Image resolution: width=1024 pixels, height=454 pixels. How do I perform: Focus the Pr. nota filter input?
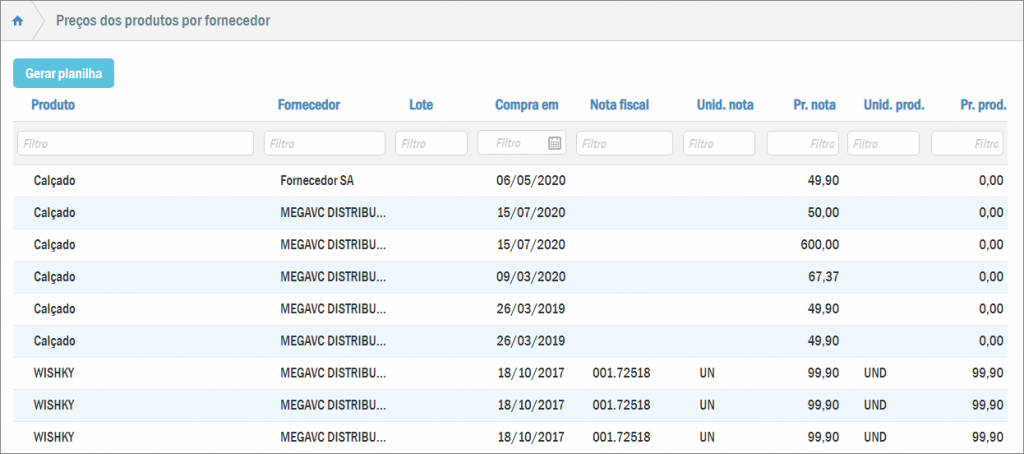802,144
